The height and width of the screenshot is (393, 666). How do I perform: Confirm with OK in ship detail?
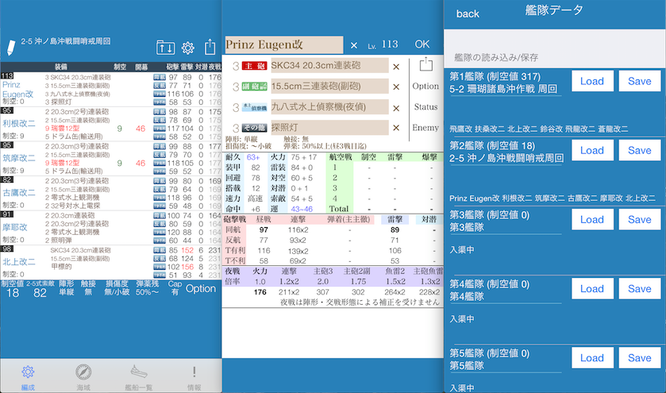pyautogui.click(x=422, y=44)
